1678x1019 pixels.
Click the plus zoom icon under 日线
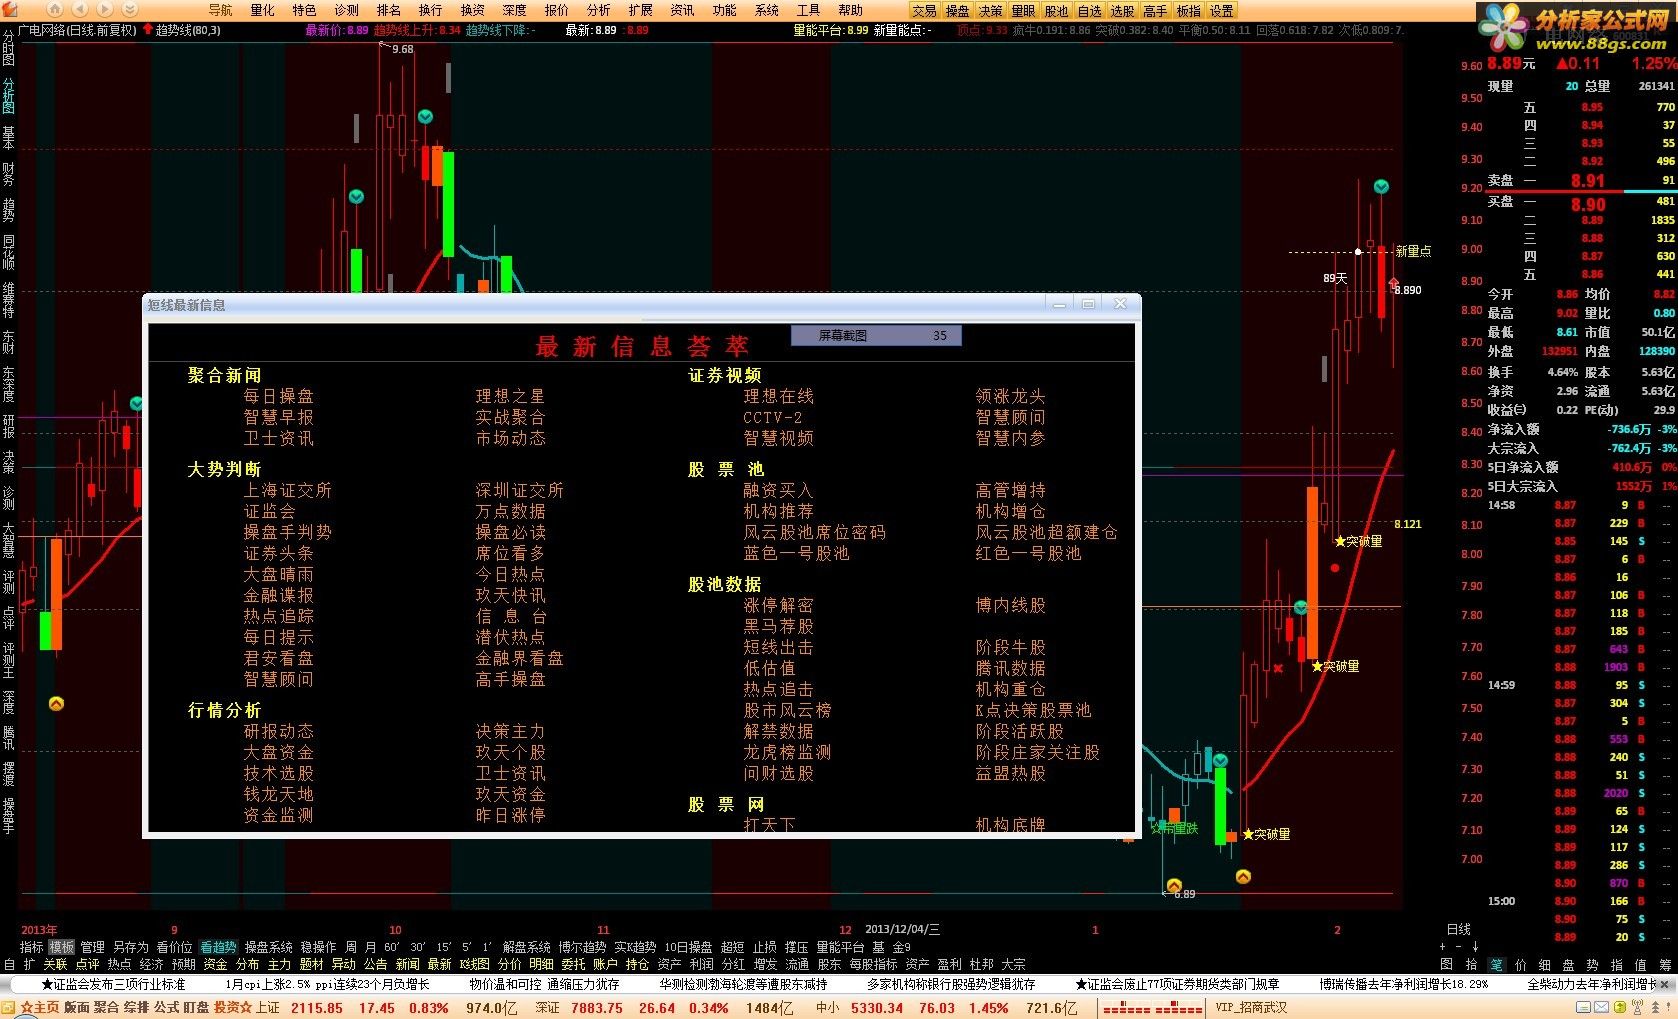(1442, 946)
